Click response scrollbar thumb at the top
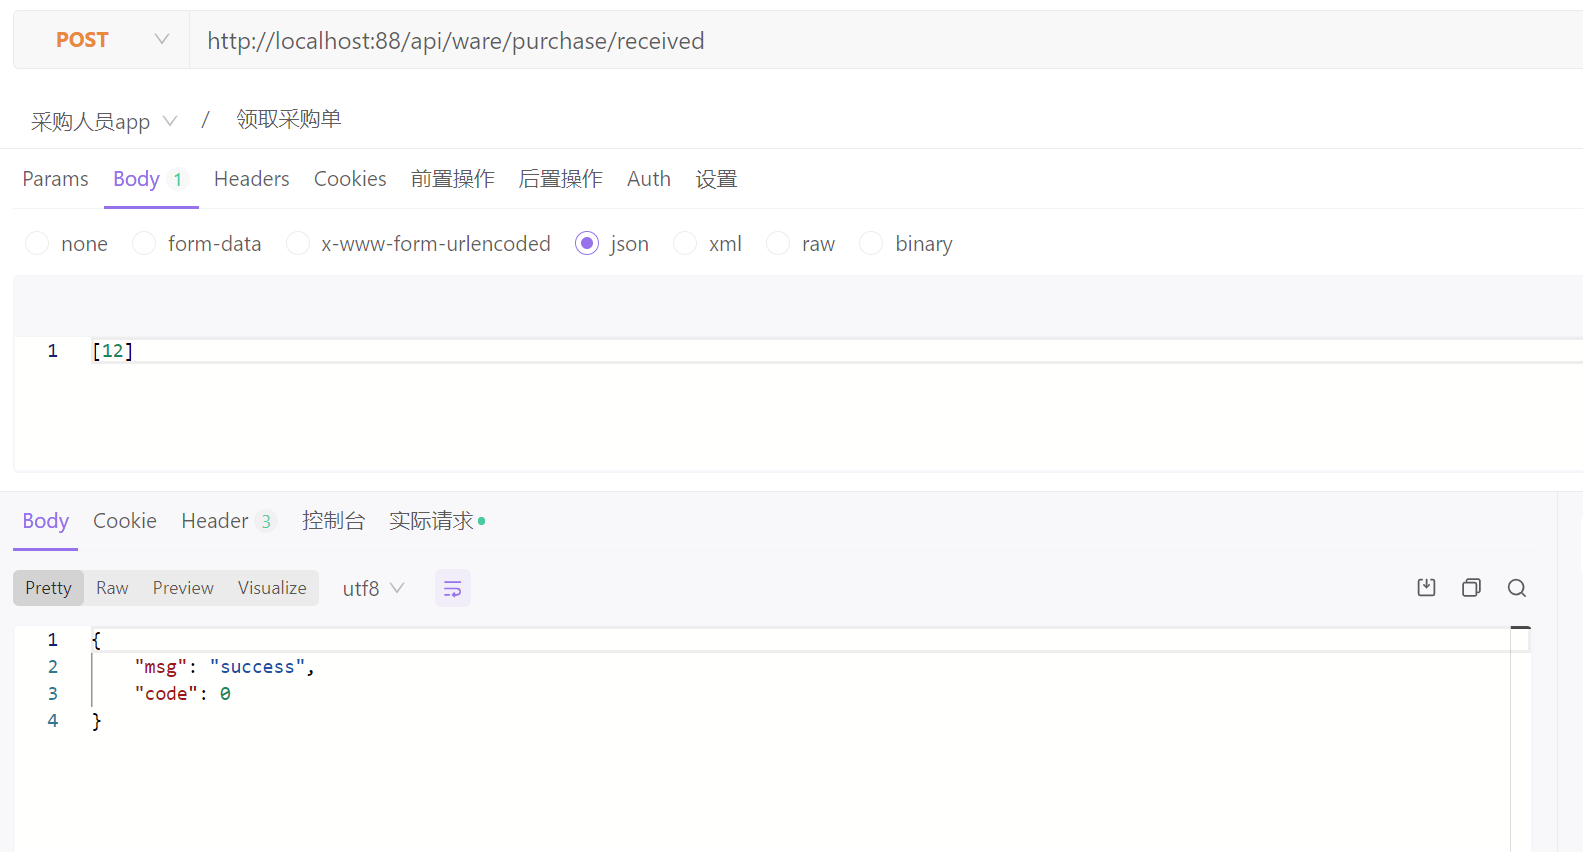 click(x=1520, y=628)
